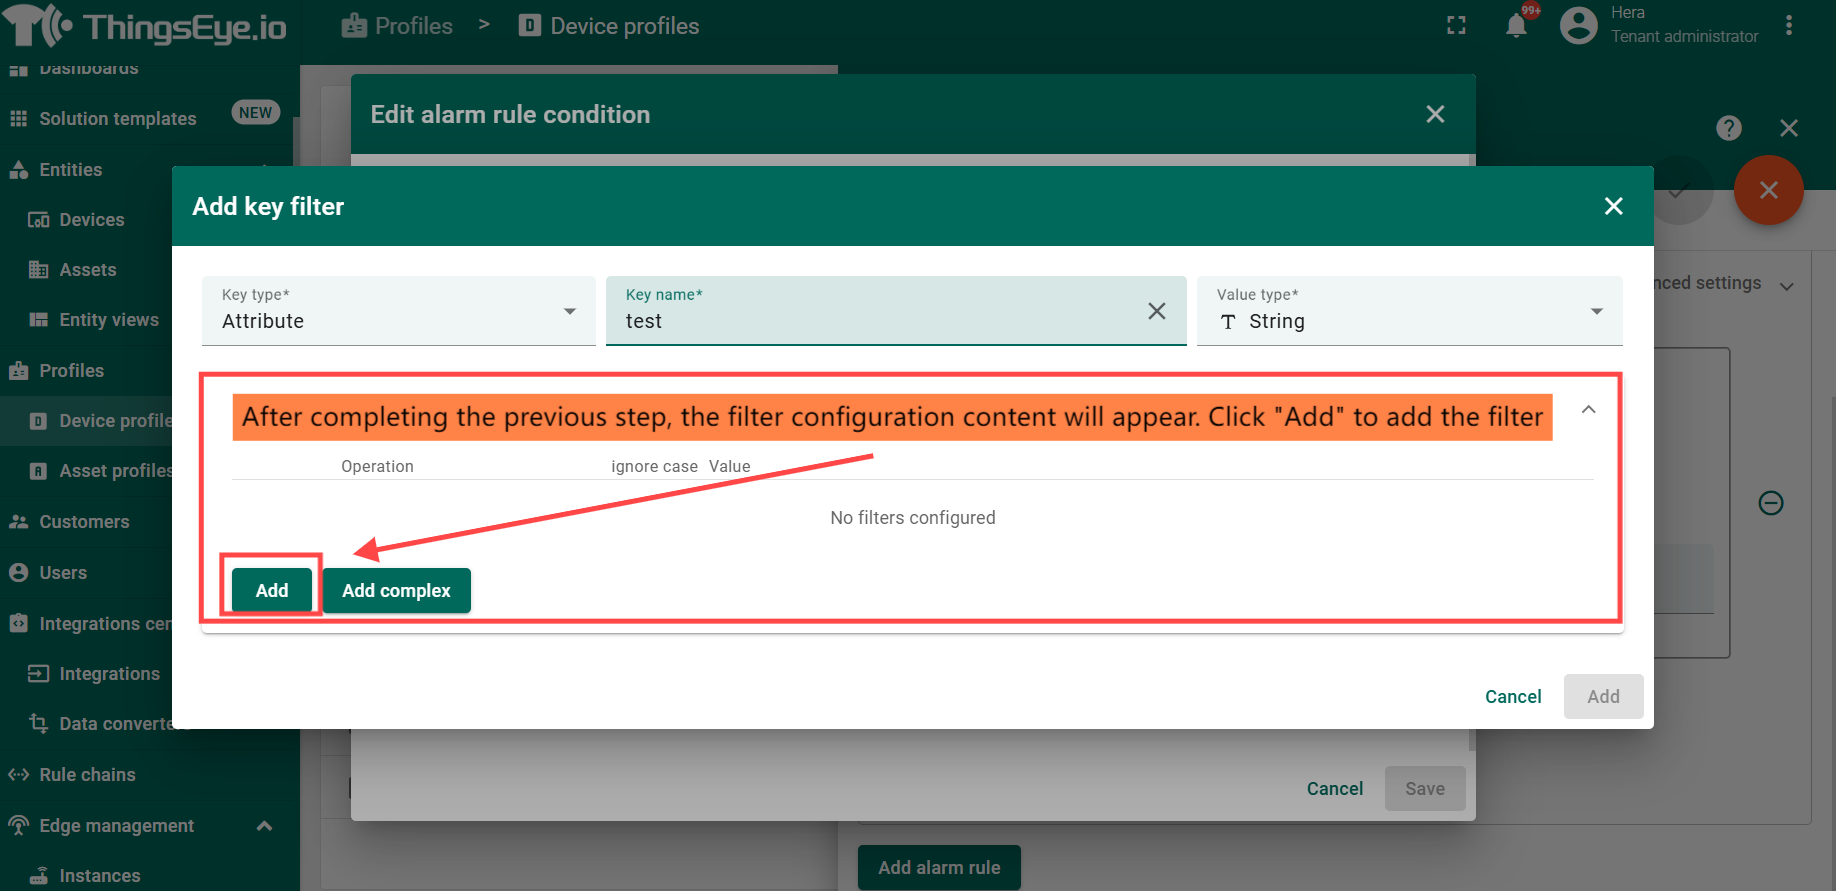Click the help question mark icon
This screenshot has height=891, width=1836.
click(1728, 128)
